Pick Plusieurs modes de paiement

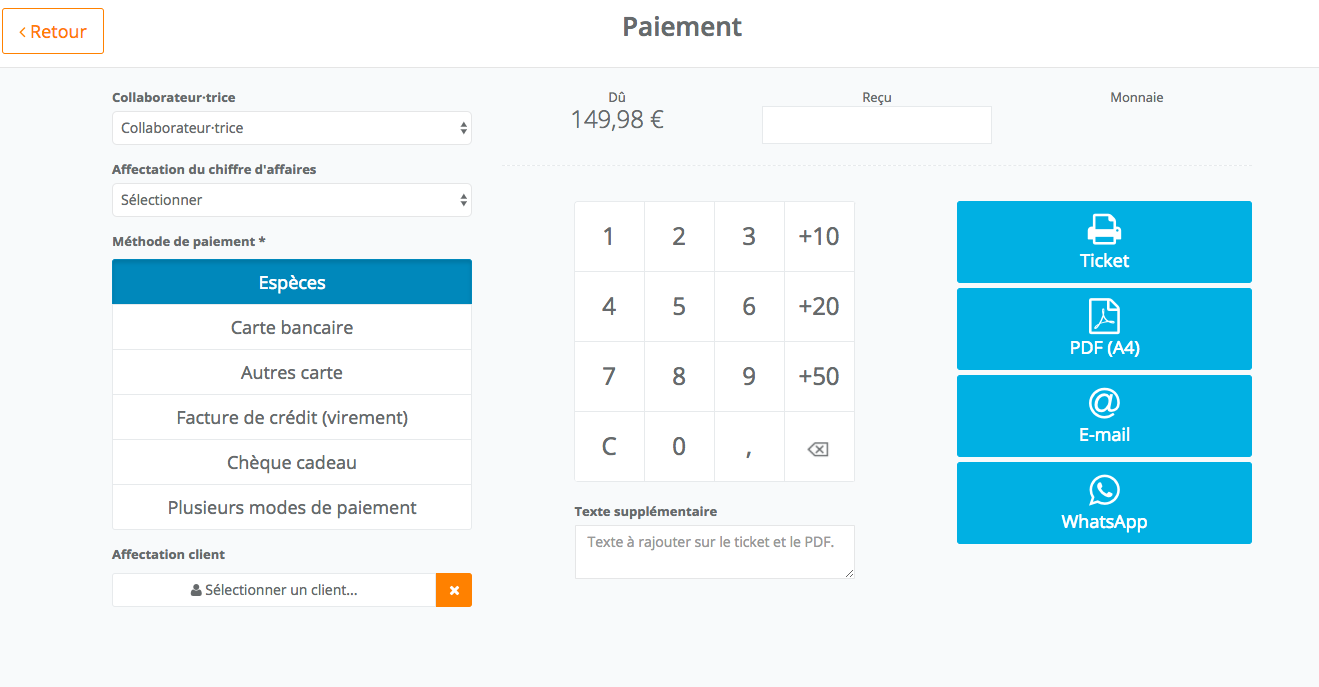(291, 507)
